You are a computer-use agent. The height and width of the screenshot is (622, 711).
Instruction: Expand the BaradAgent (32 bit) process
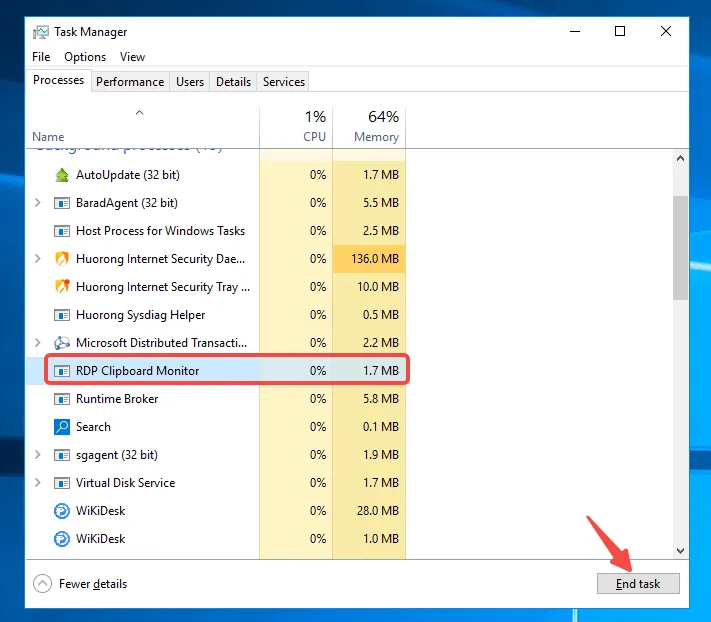click(38, 203)
